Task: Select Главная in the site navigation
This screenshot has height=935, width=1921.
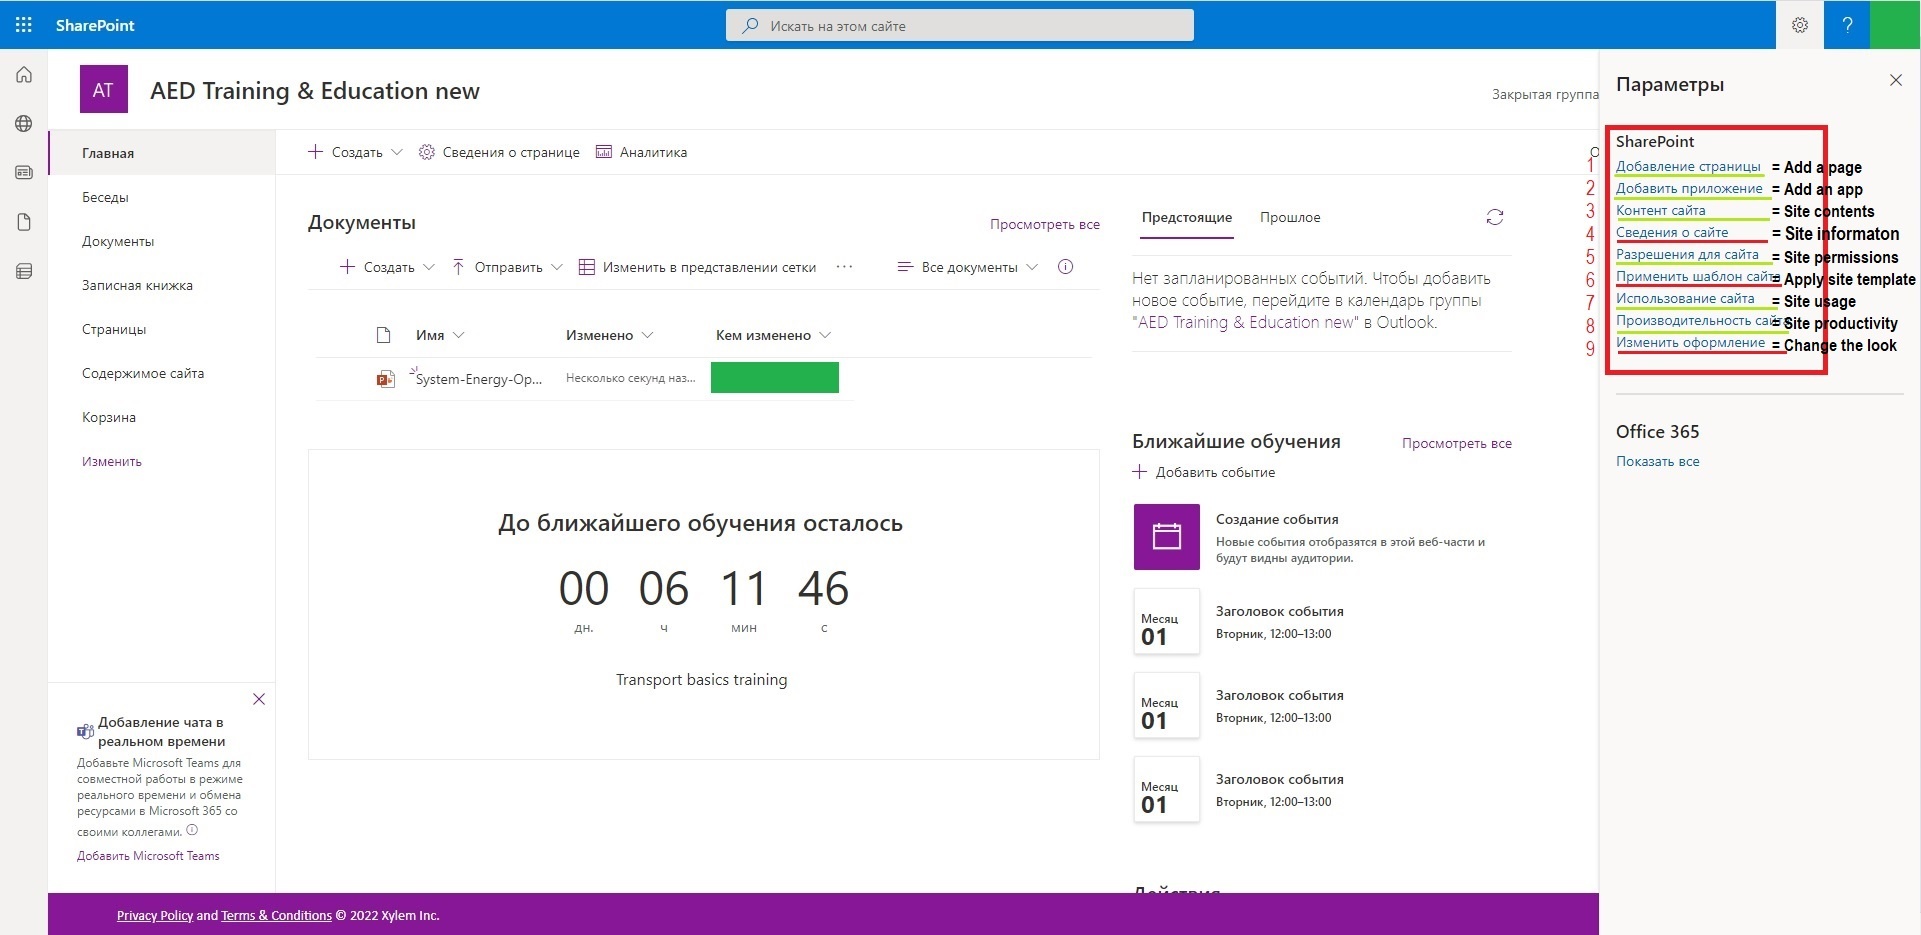Action: point(162,153)
